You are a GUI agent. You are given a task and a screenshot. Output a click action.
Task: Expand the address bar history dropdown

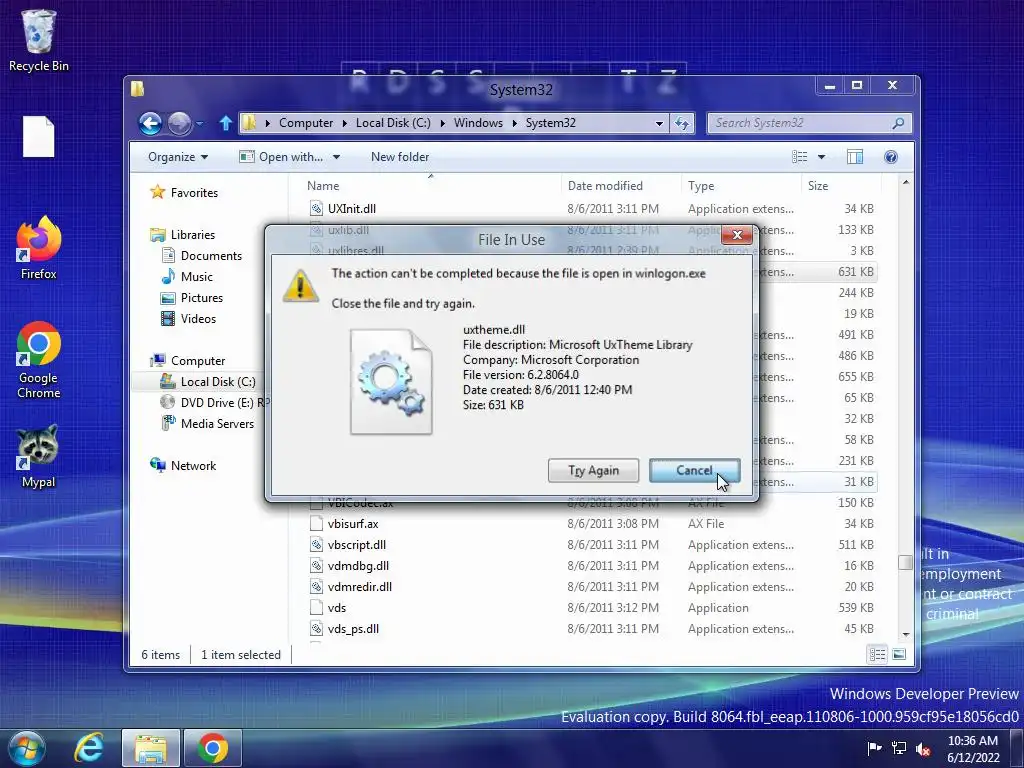[660, 123]
